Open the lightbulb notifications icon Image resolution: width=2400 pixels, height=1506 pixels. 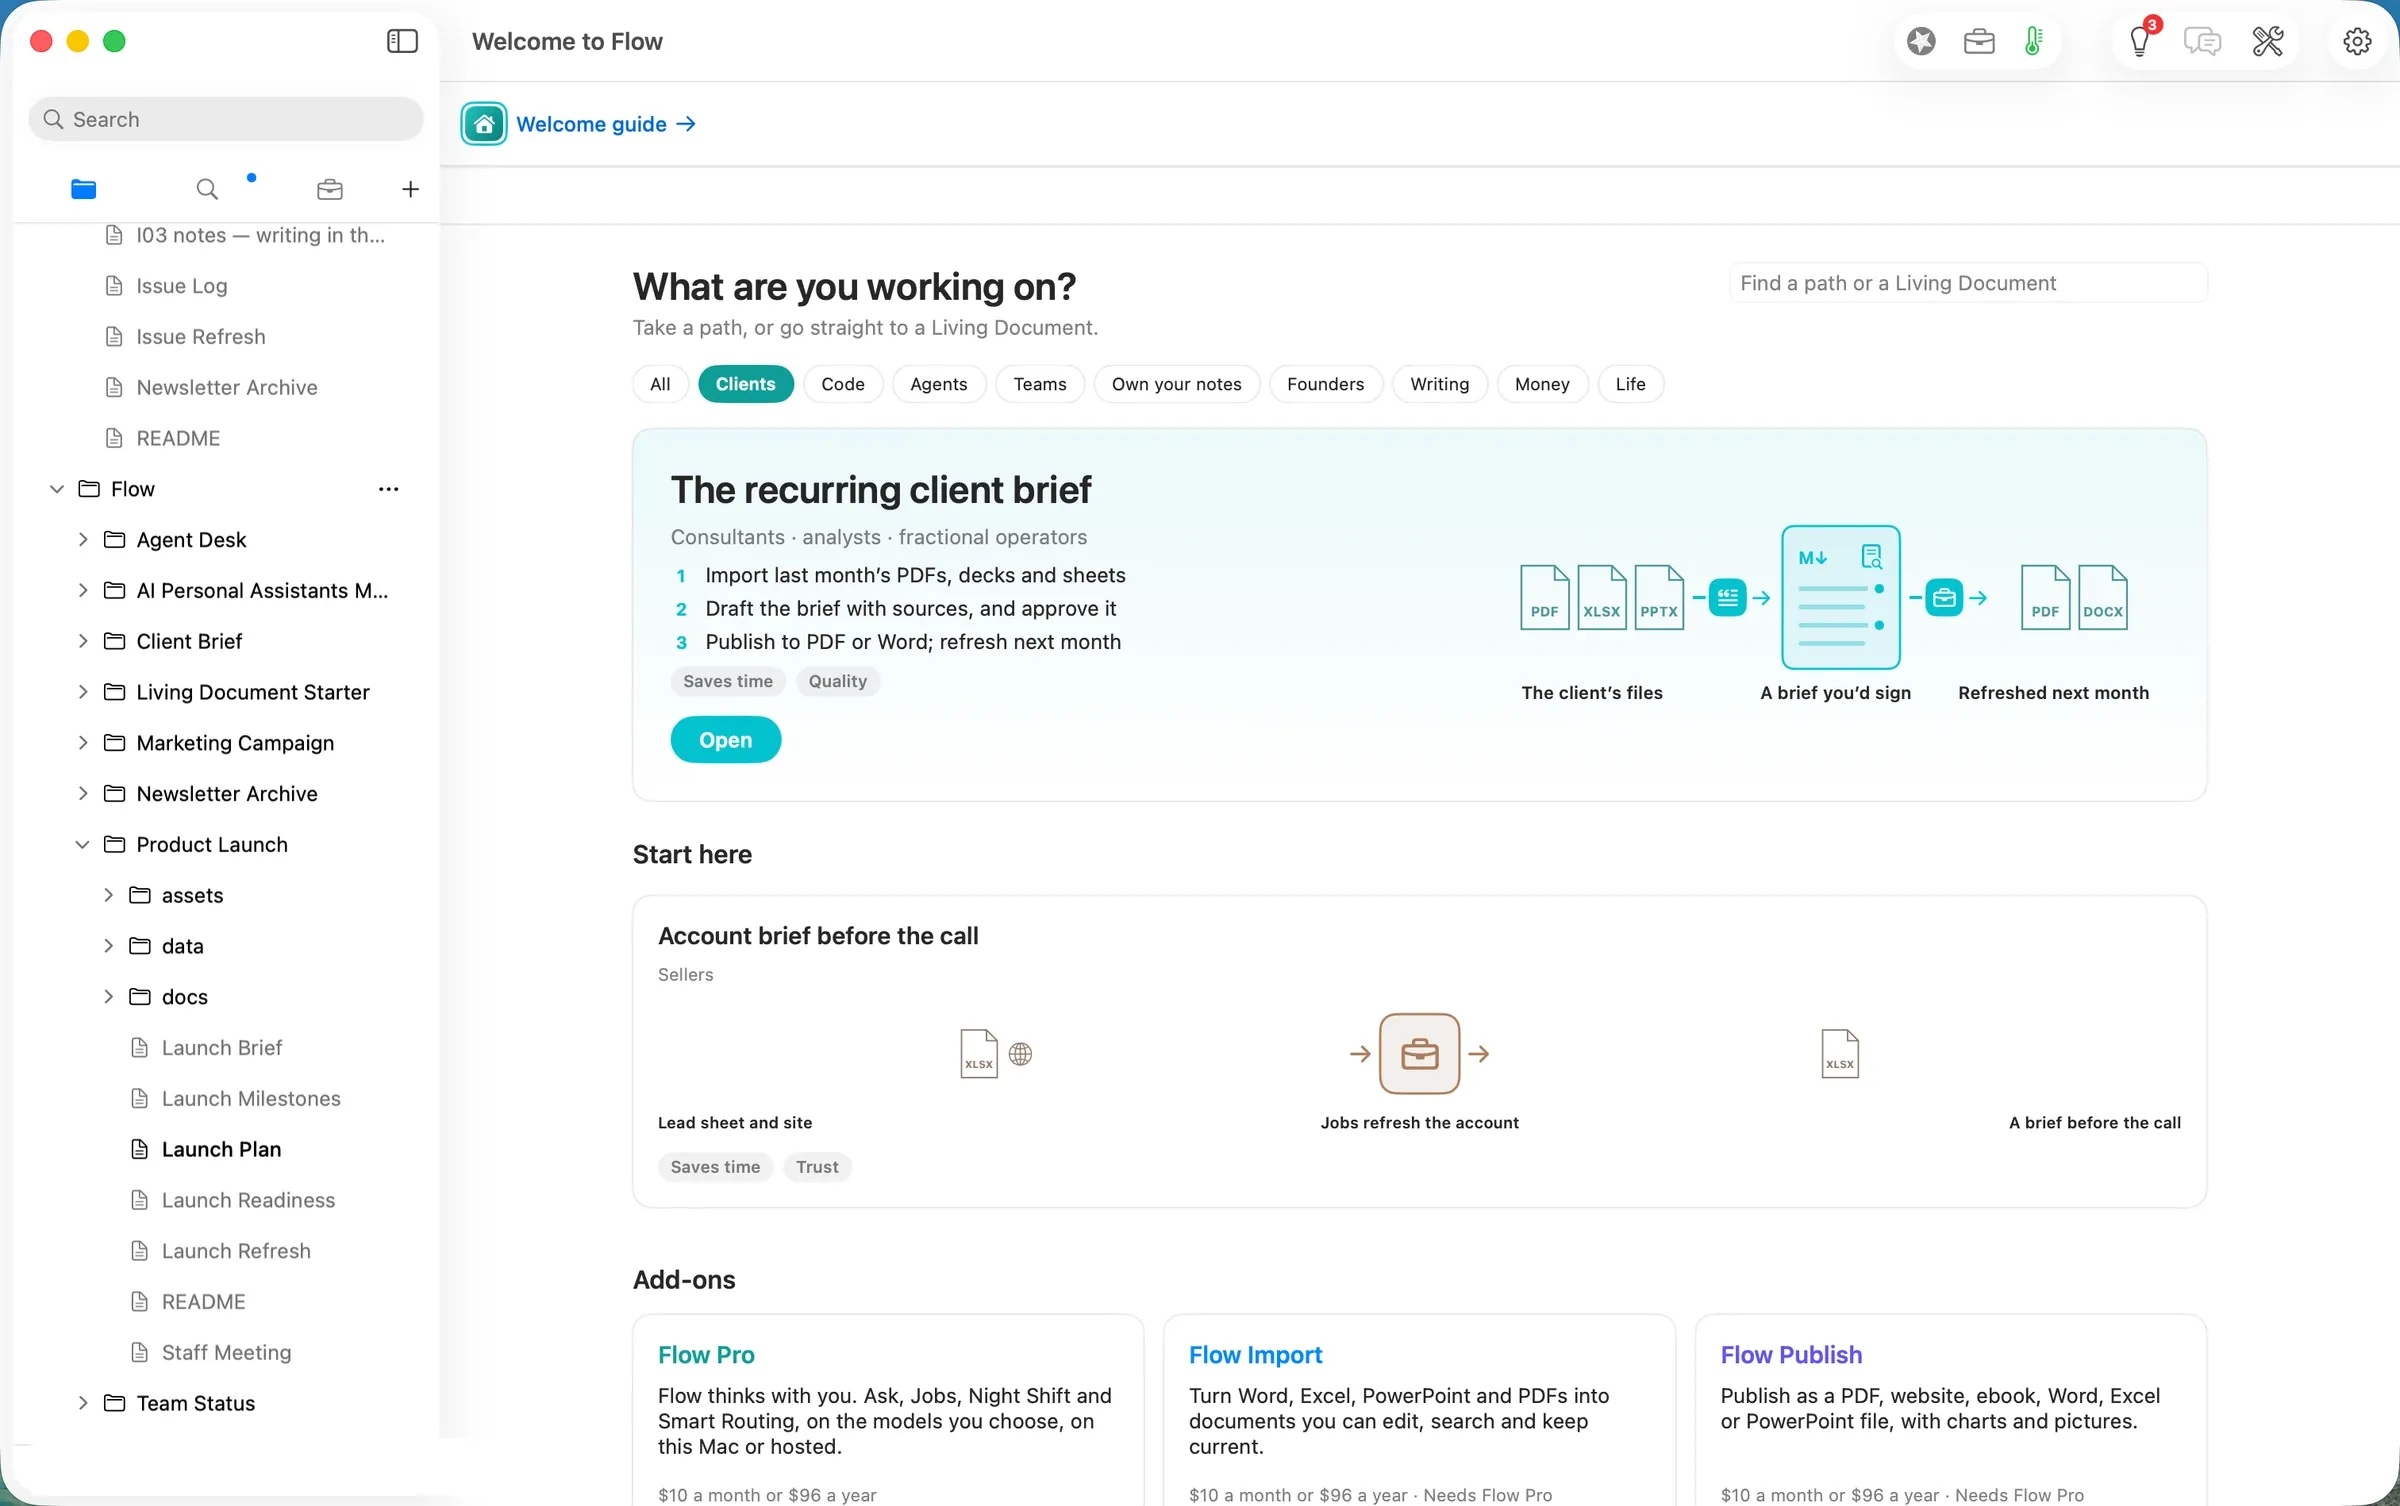2139,41
